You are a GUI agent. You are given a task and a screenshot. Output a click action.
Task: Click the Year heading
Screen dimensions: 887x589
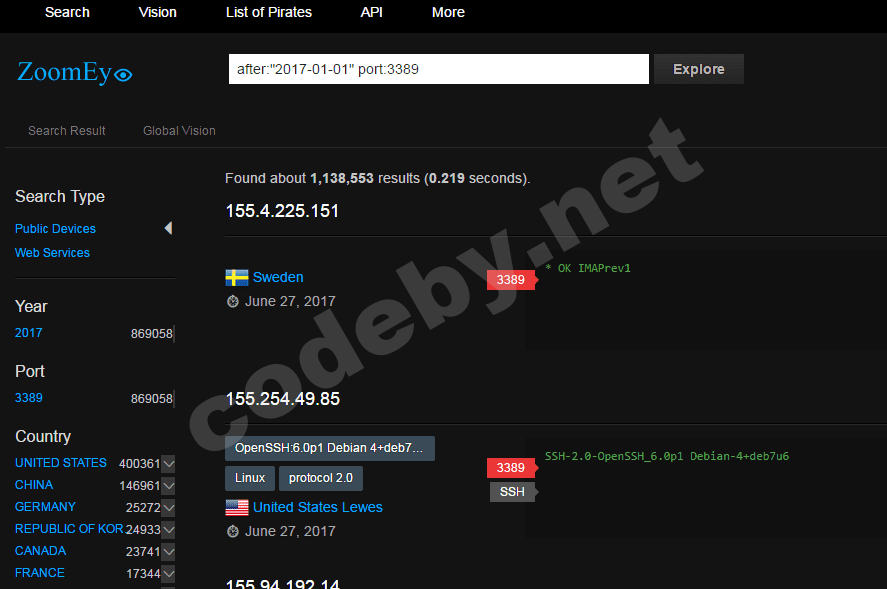pyautogui.click(x=31, y=306)
